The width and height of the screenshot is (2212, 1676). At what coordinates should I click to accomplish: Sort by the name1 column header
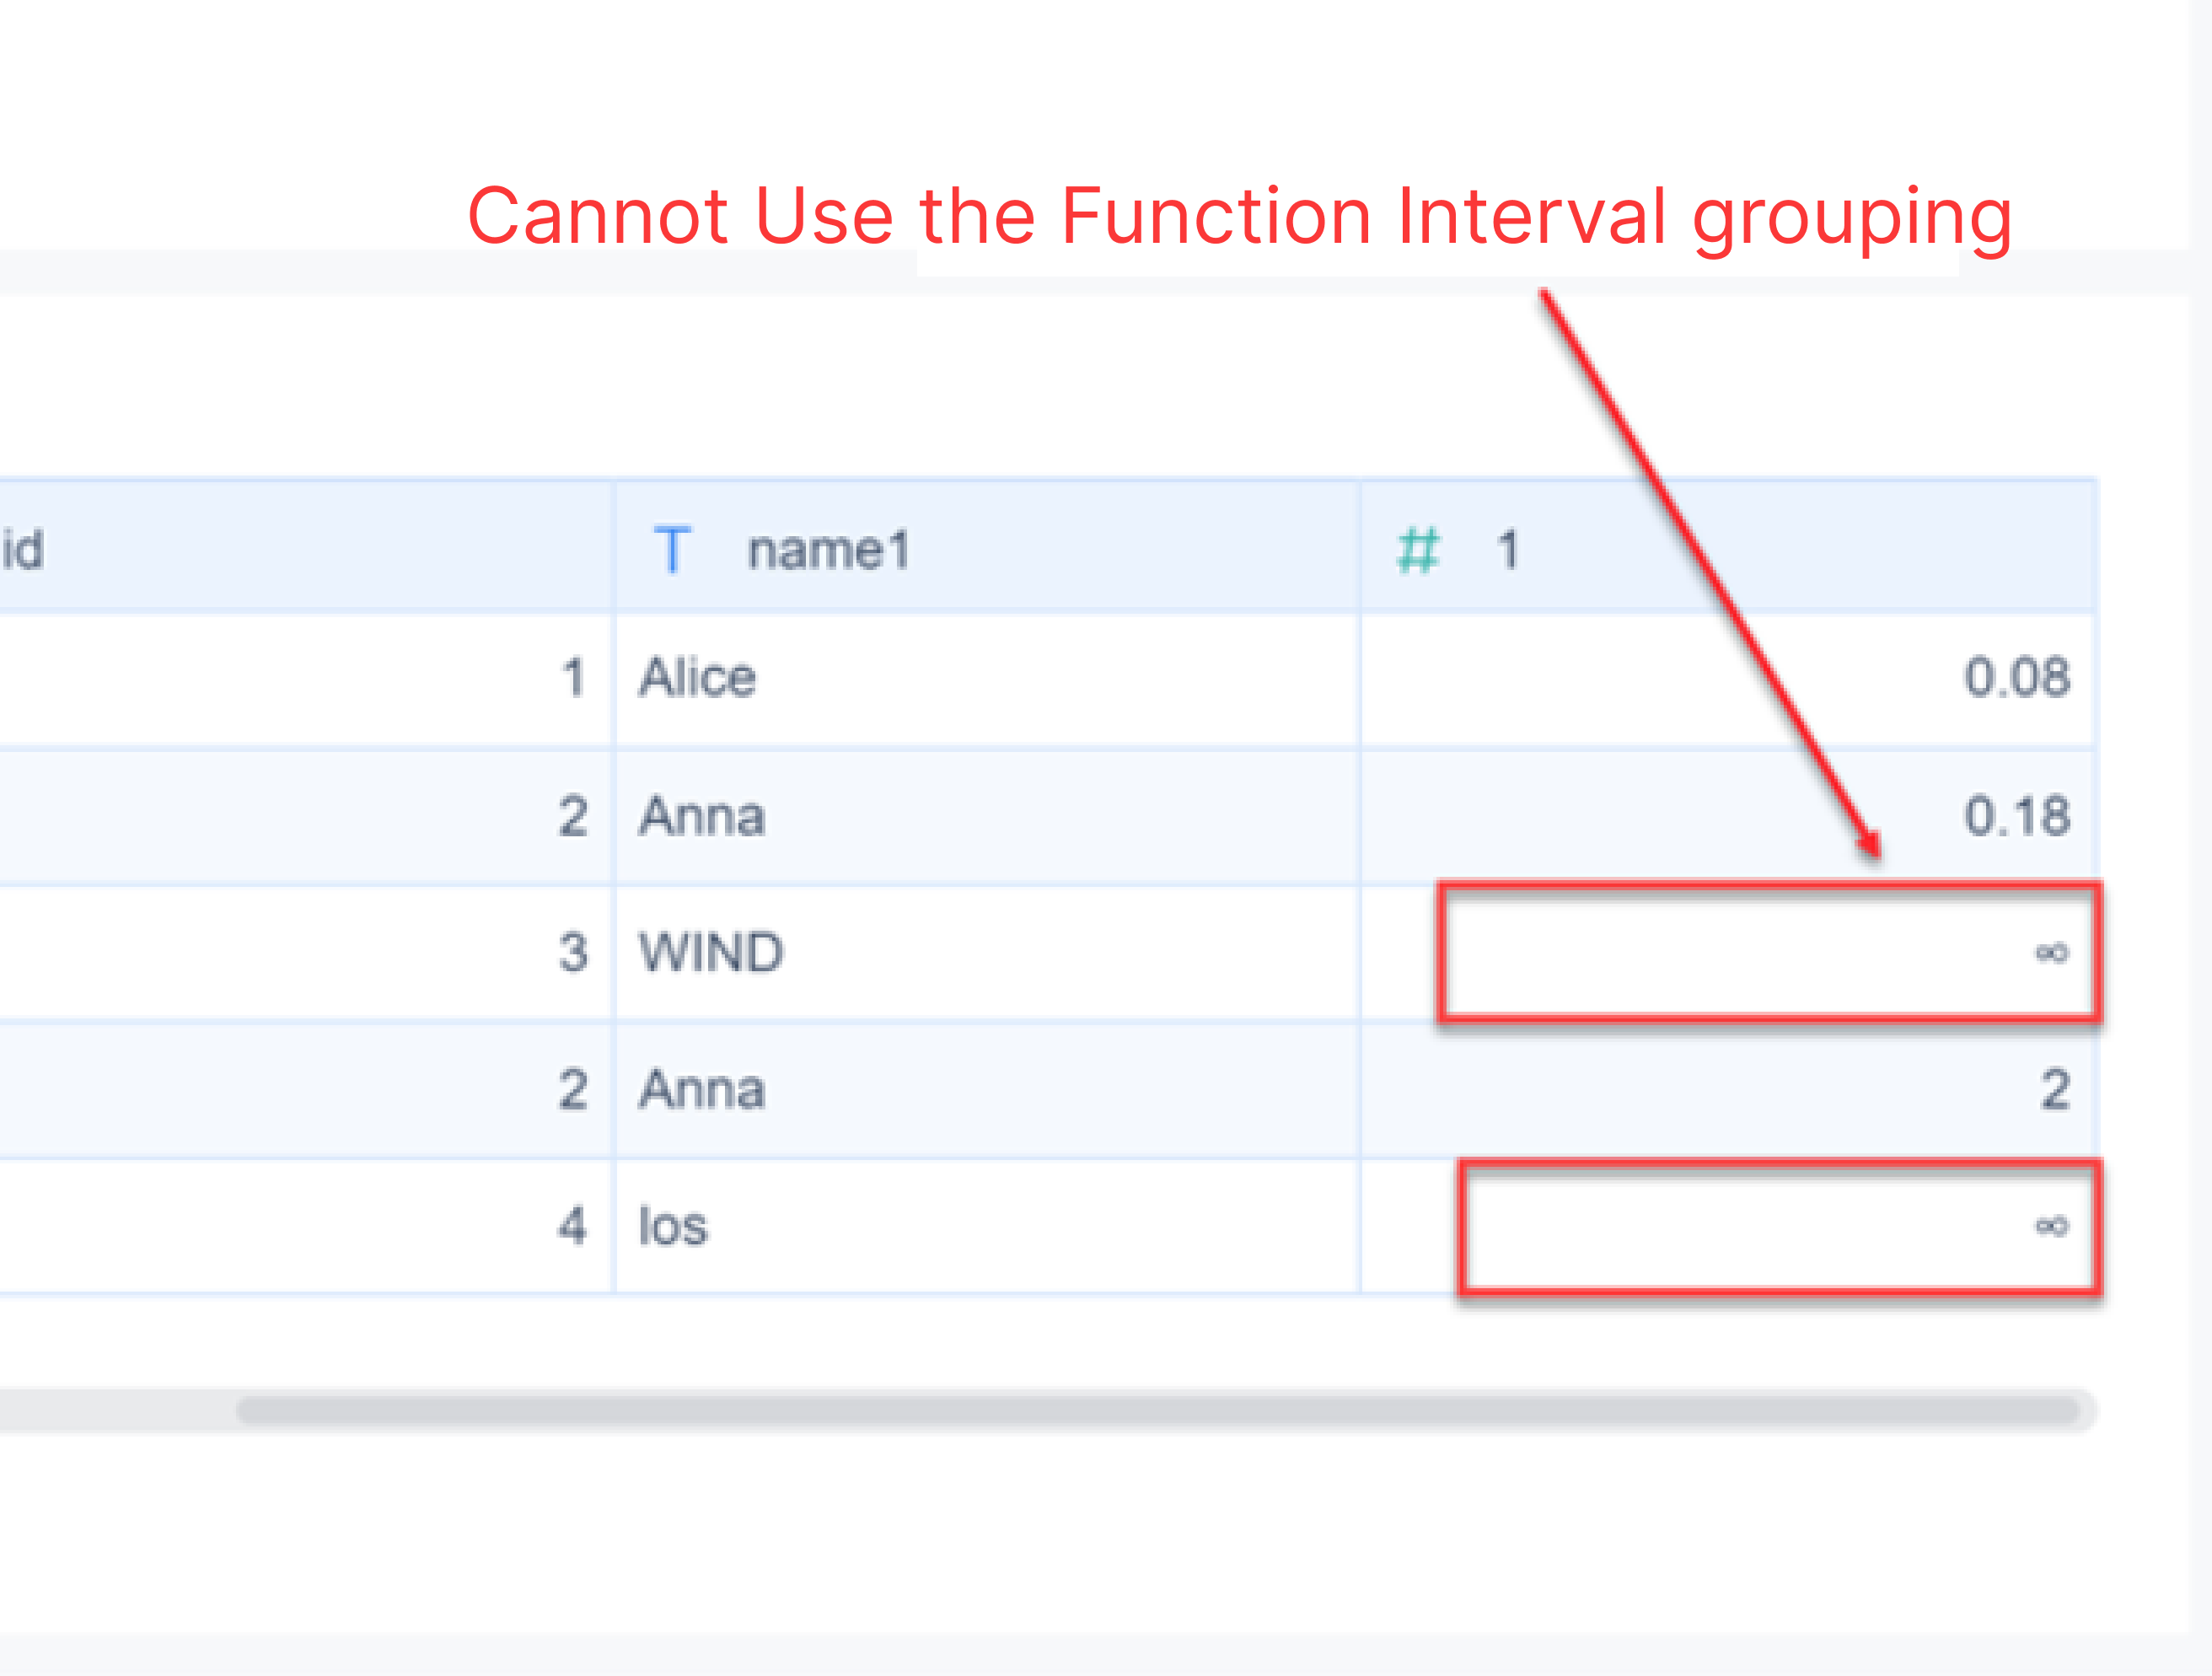click(830, 550)
